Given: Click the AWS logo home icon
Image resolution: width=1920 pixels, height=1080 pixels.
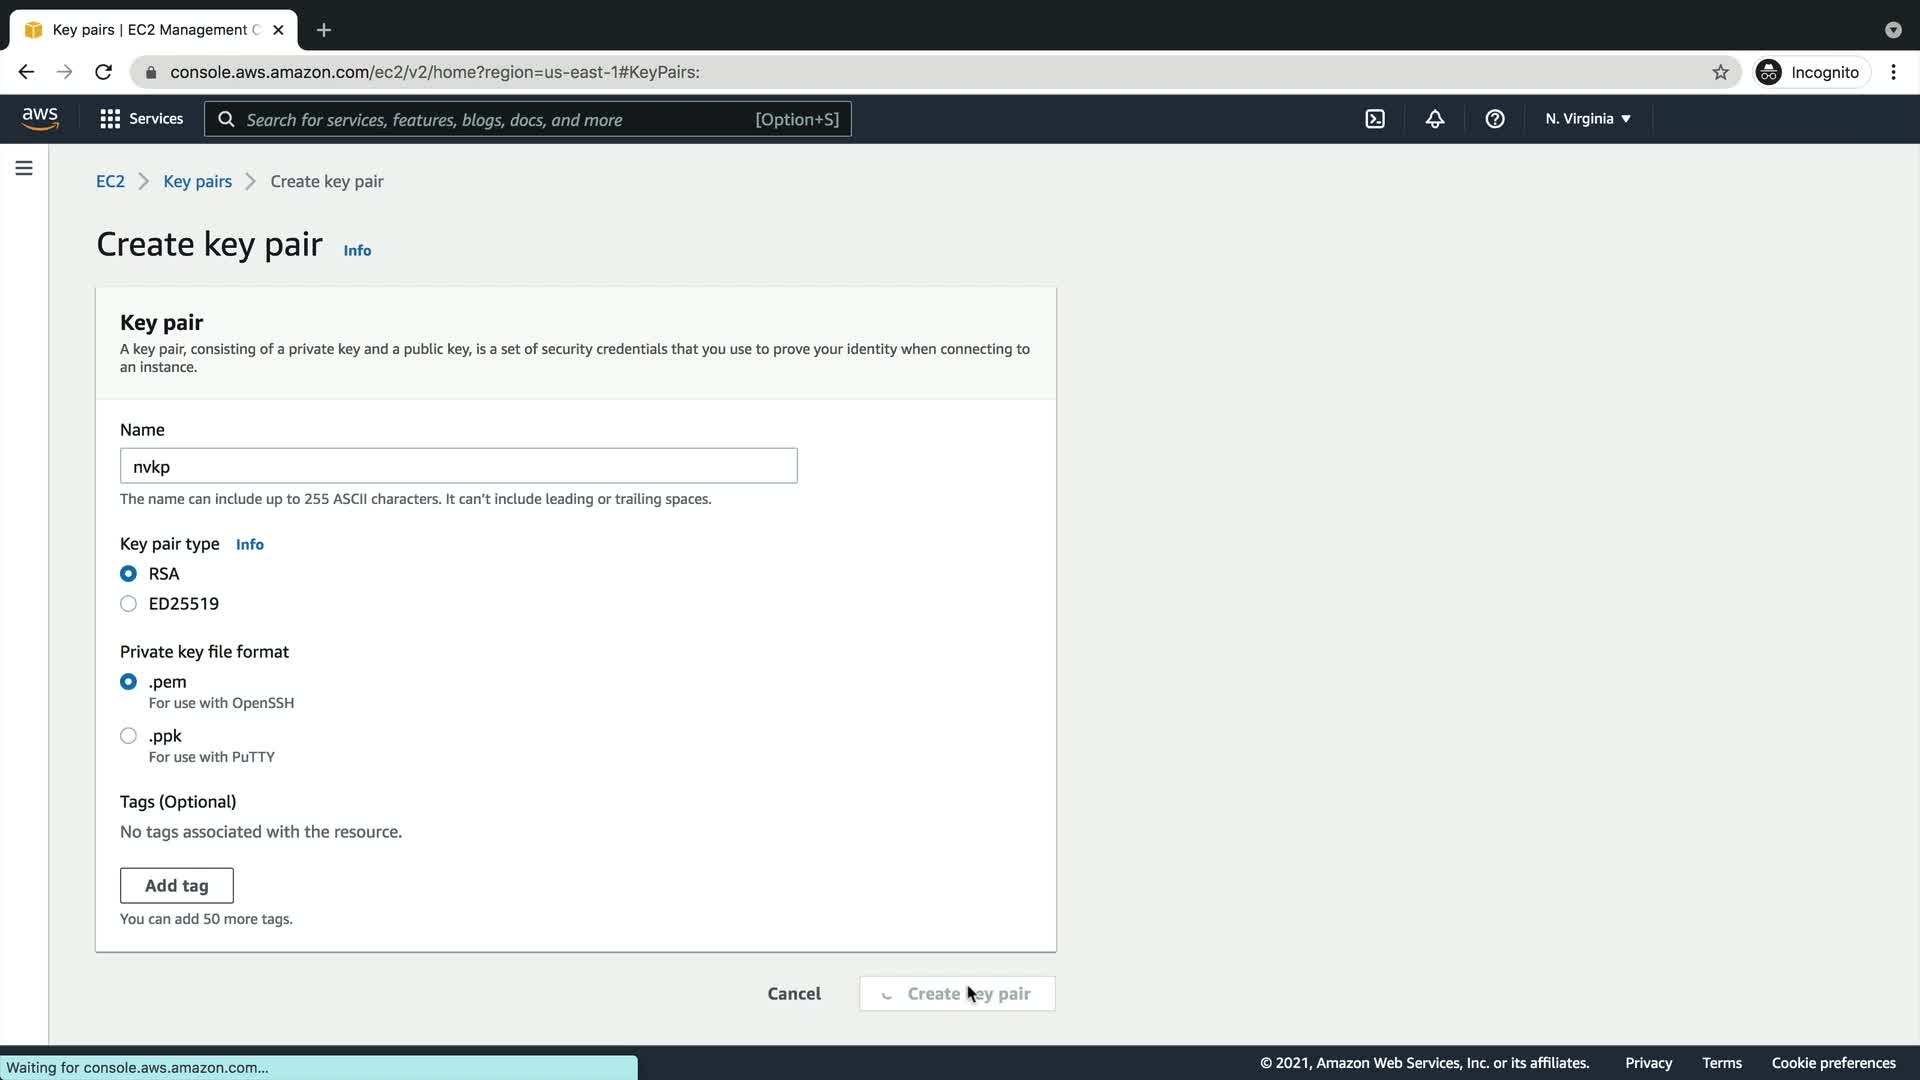Looking at the screenshot, I should (x=40, y=119).
